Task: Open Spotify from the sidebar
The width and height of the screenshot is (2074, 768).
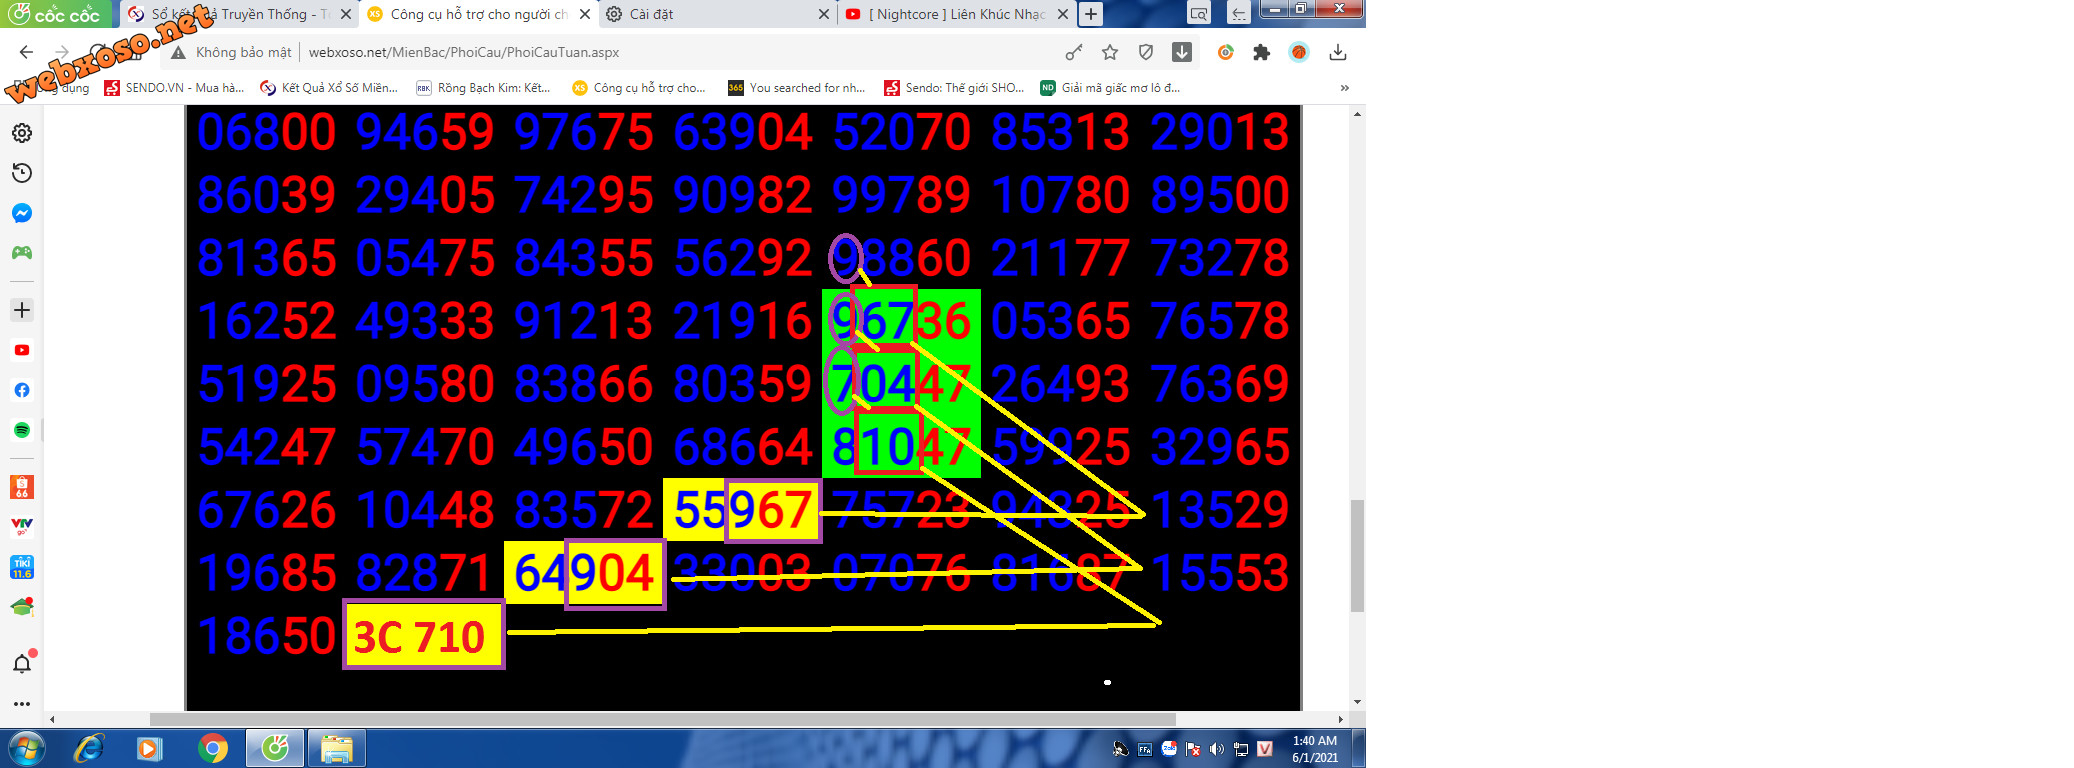Action: click(x=22, y=430)
